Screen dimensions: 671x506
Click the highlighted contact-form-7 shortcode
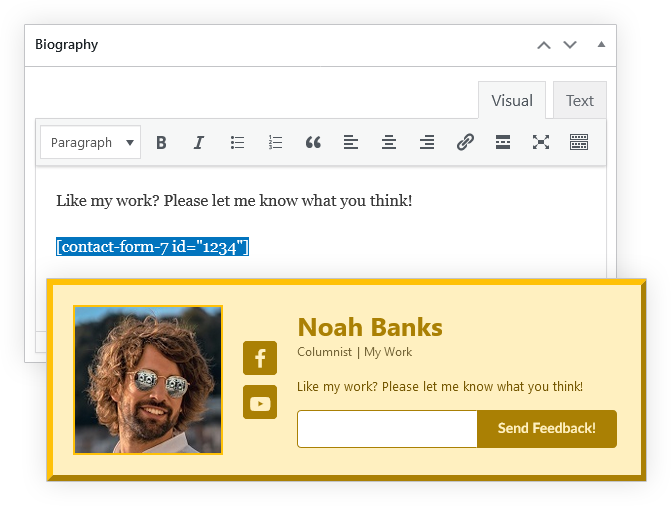click(152, 247)
